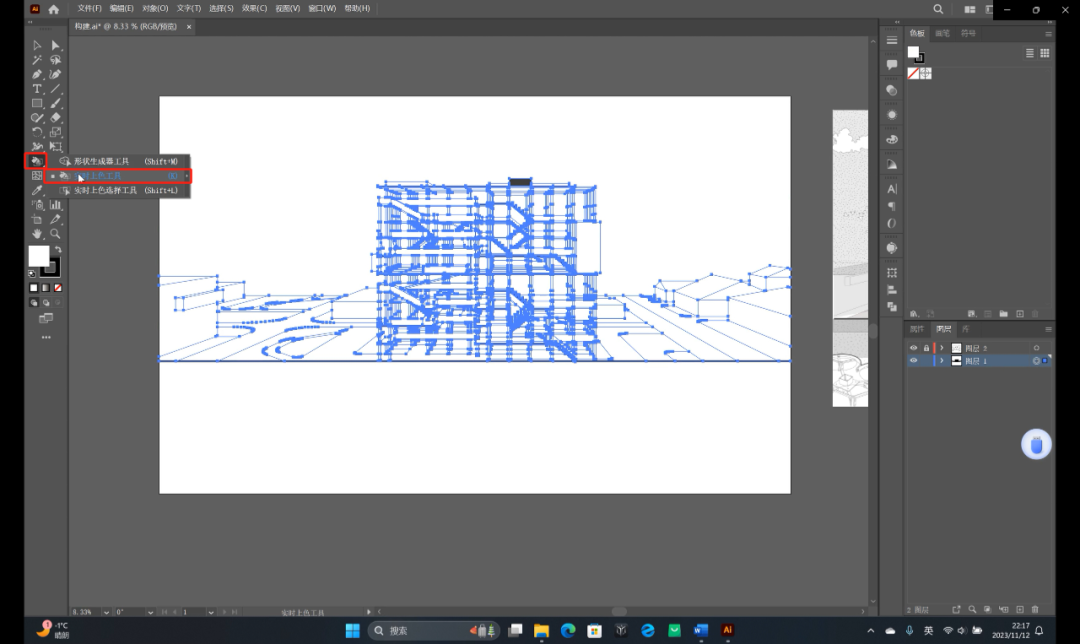1080x644 pixels.
Task: Toggle the lock on 图层 2
Action: (926, 348)
